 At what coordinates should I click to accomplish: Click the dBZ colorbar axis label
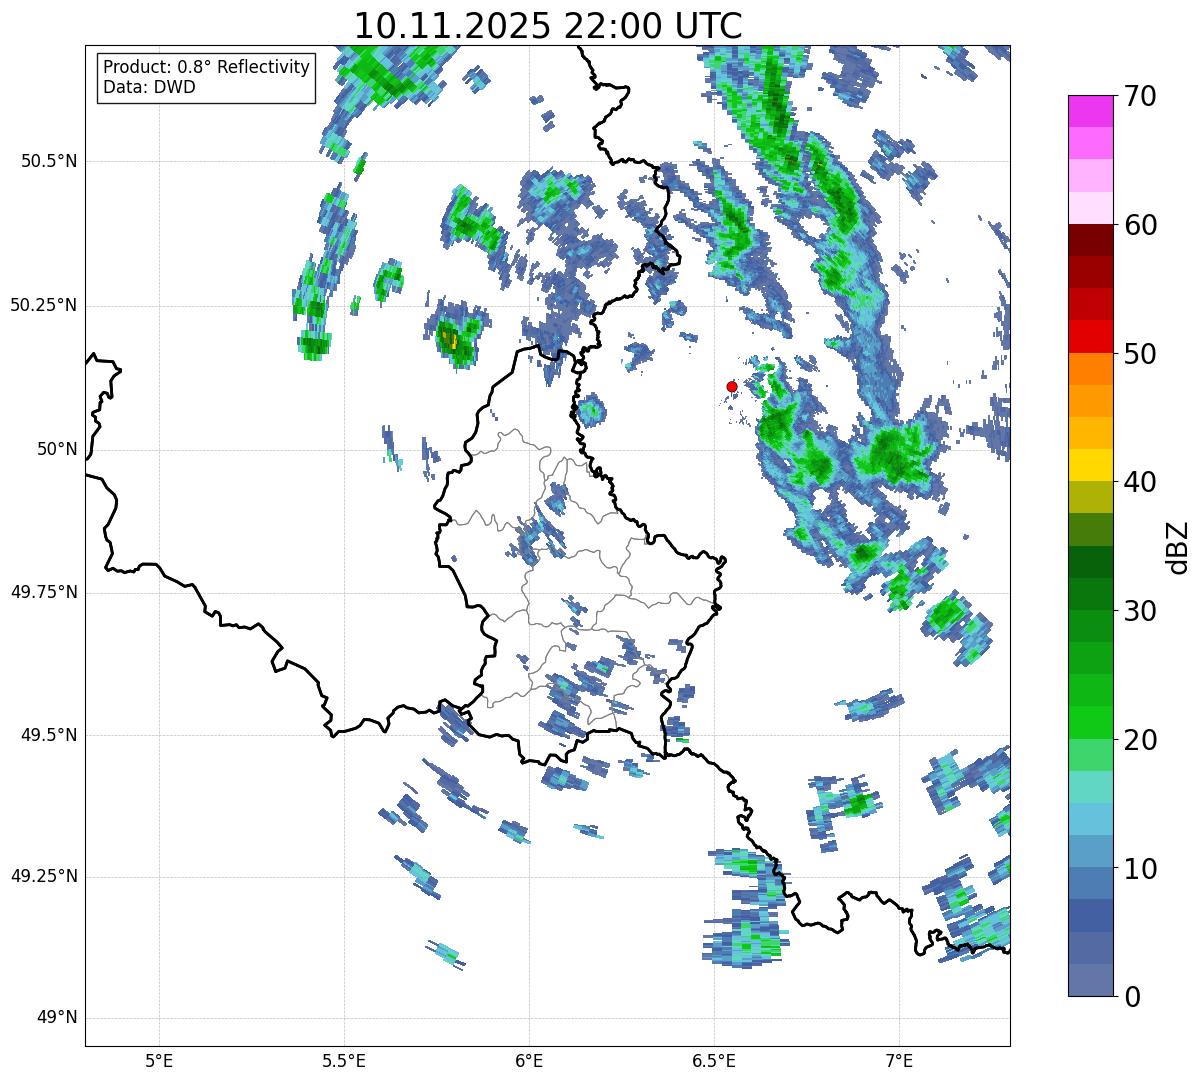point(1179,546)
